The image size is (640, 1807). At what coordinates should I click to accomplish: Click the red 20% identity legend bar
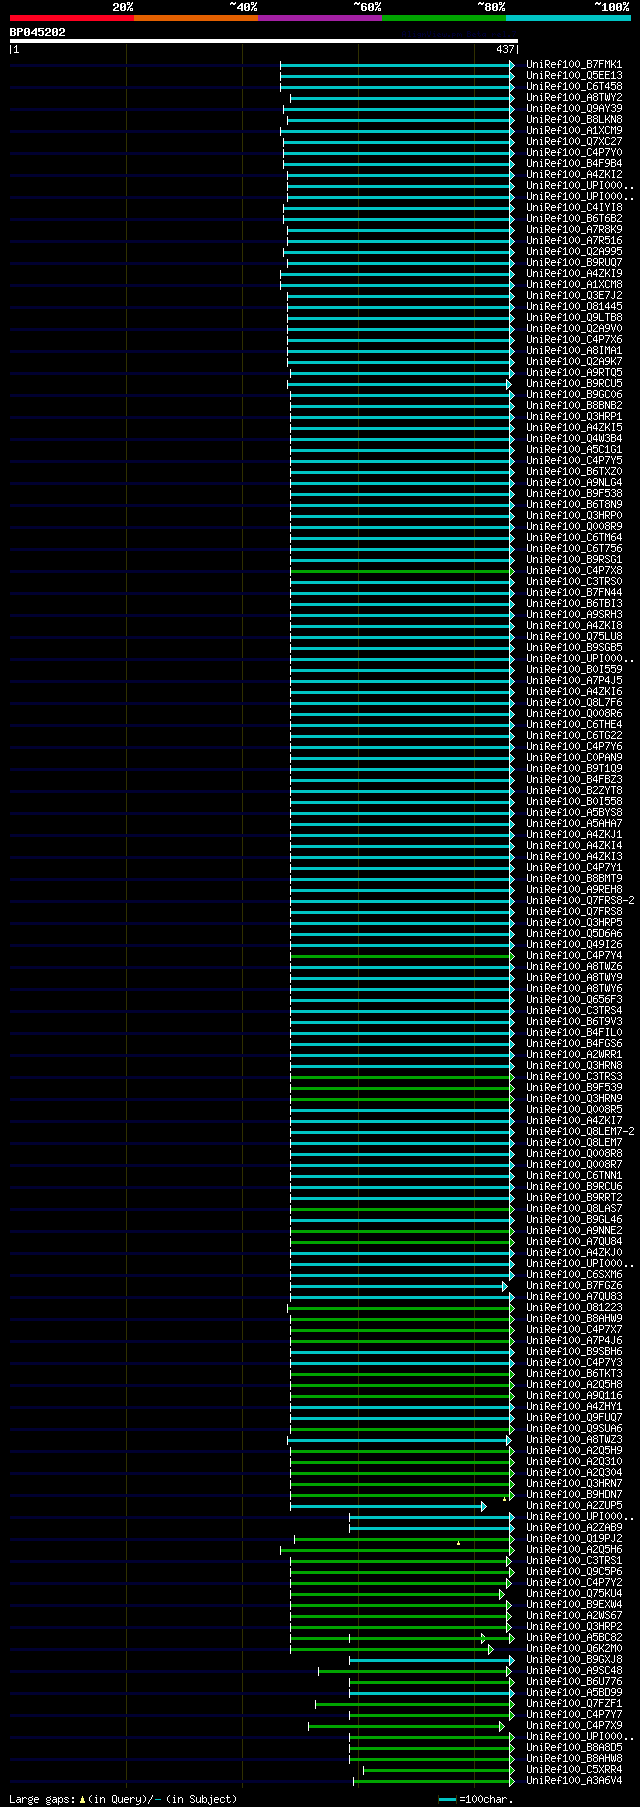[x=72, y=18]
